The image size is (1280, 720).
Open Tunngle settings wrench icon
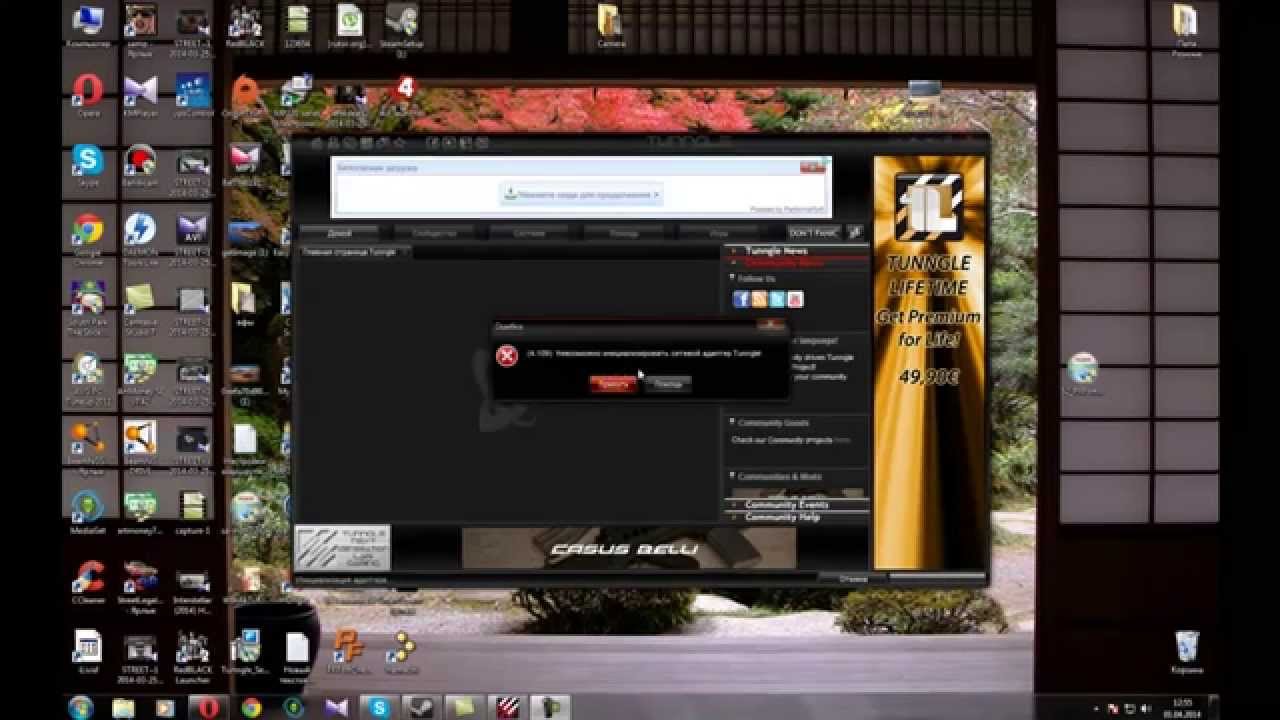[x=856, y=232]
